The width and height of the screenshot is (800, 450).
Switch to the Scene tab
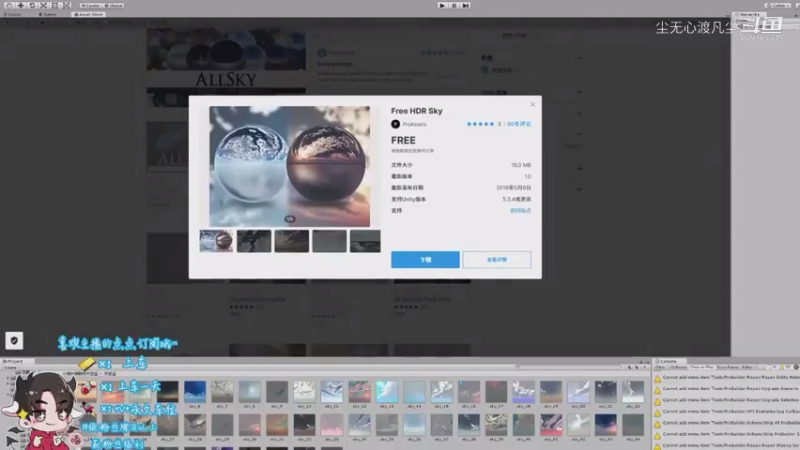pos(14,14)
